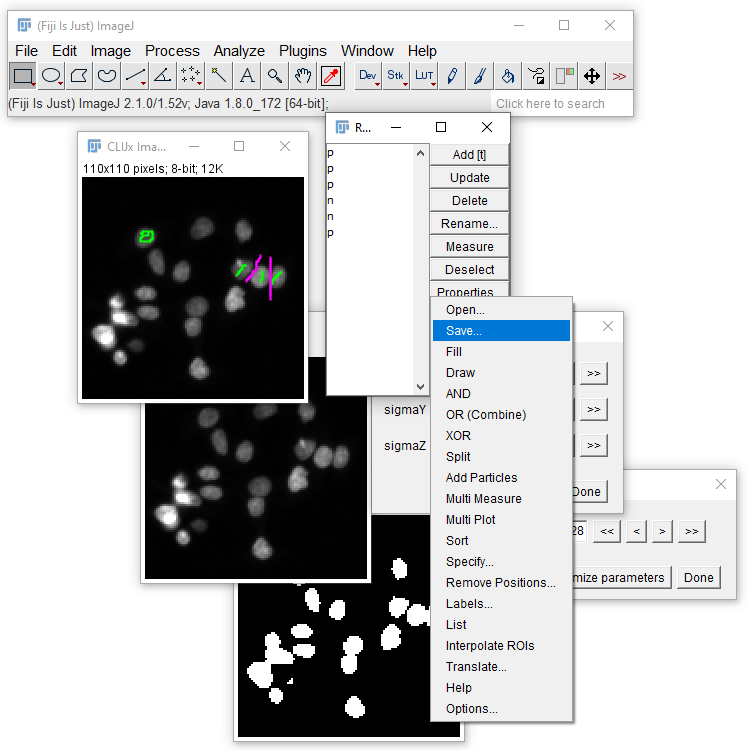Select the Polygon selection tool

(79, 76)
